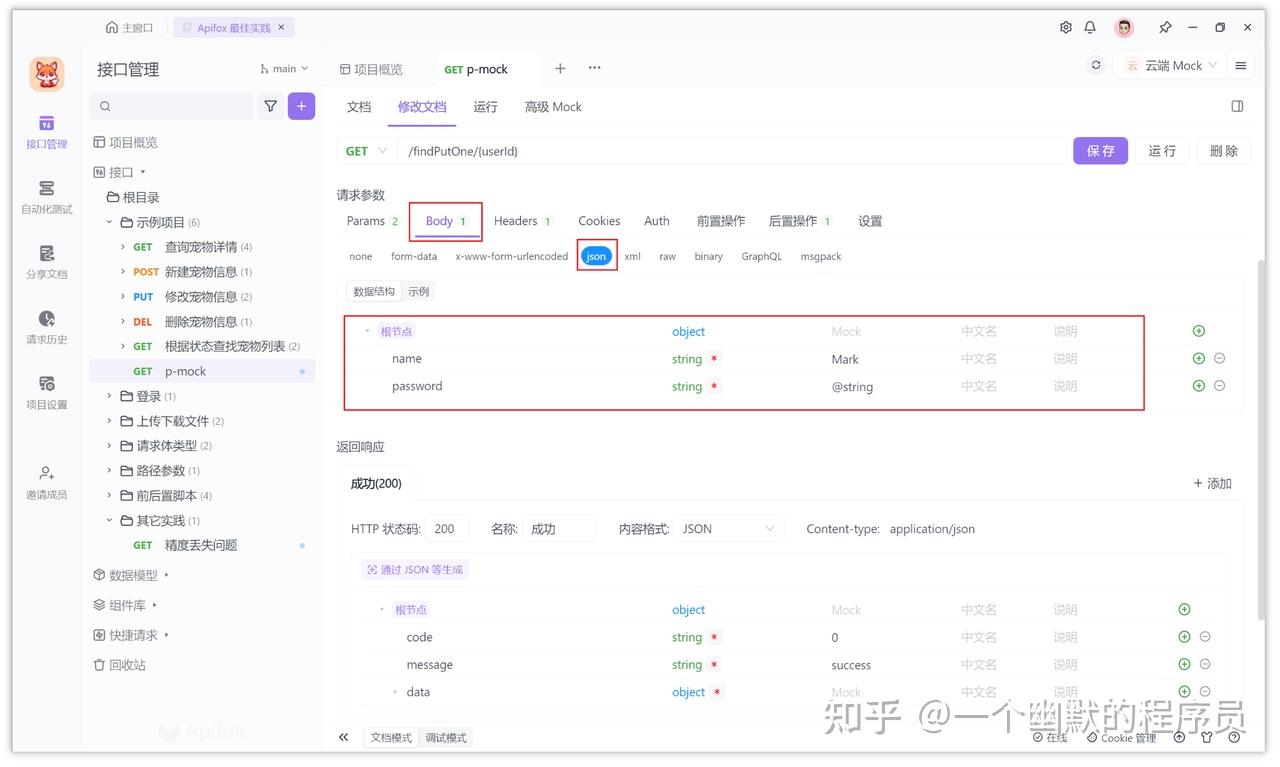Collapse the bottom panel double-arrow icon
1280x767 pixels.
tap(344, 737)
